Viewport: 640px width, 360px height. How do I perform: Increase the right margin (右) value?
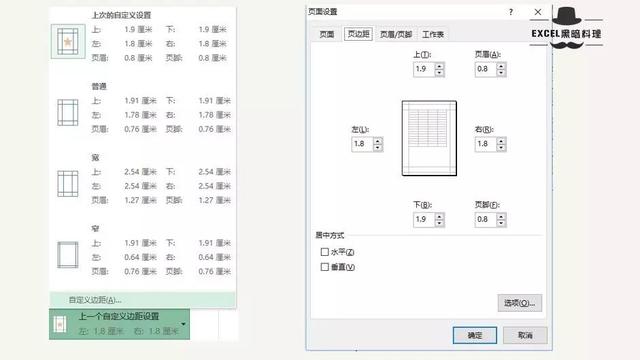(501, 141)
